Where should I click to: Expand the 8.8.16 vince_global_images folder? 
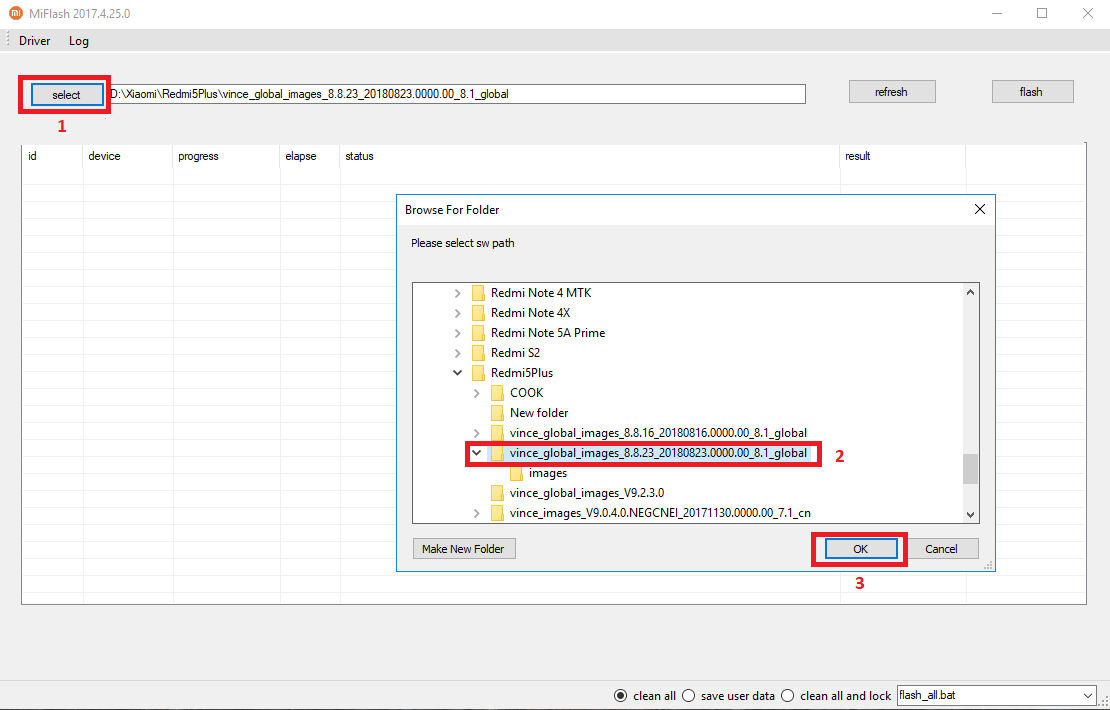(477, 433)
